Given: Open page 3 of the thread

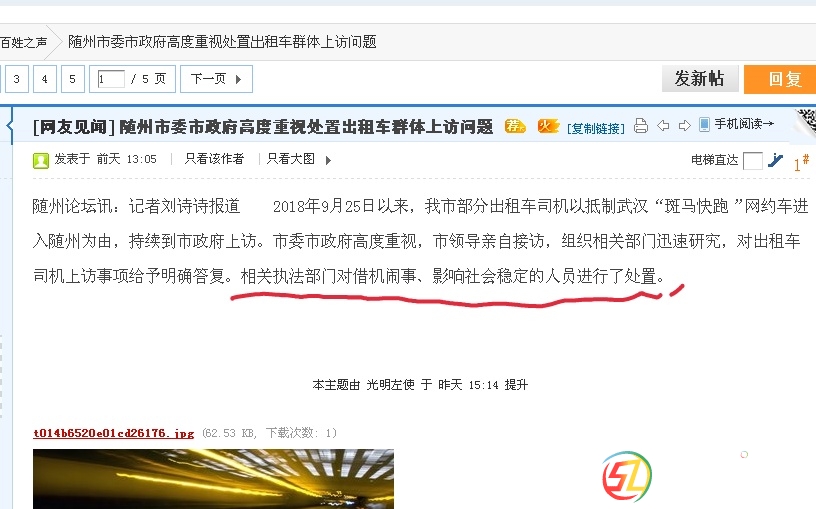Looking at the screenshot, I should (16, 79).
